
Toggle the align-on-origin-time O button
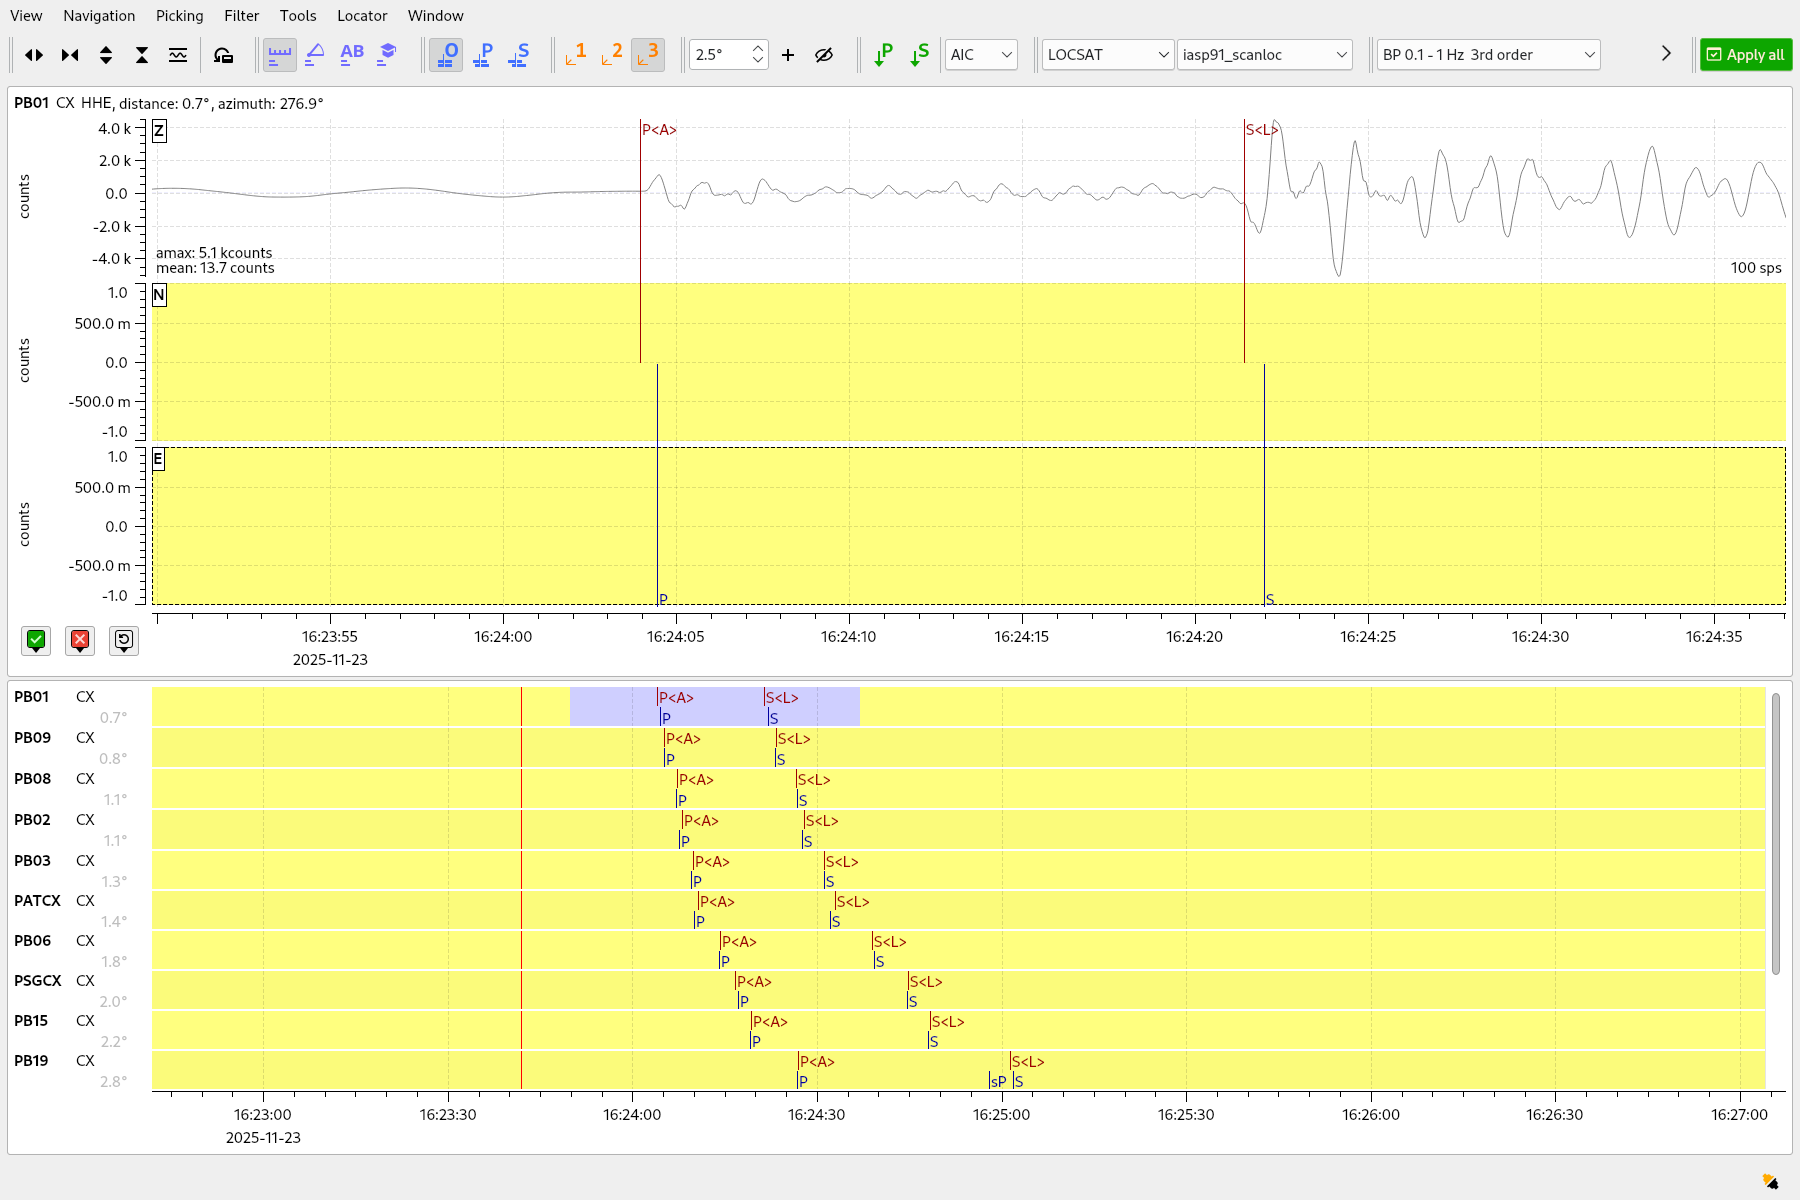[x=446, y=55]
